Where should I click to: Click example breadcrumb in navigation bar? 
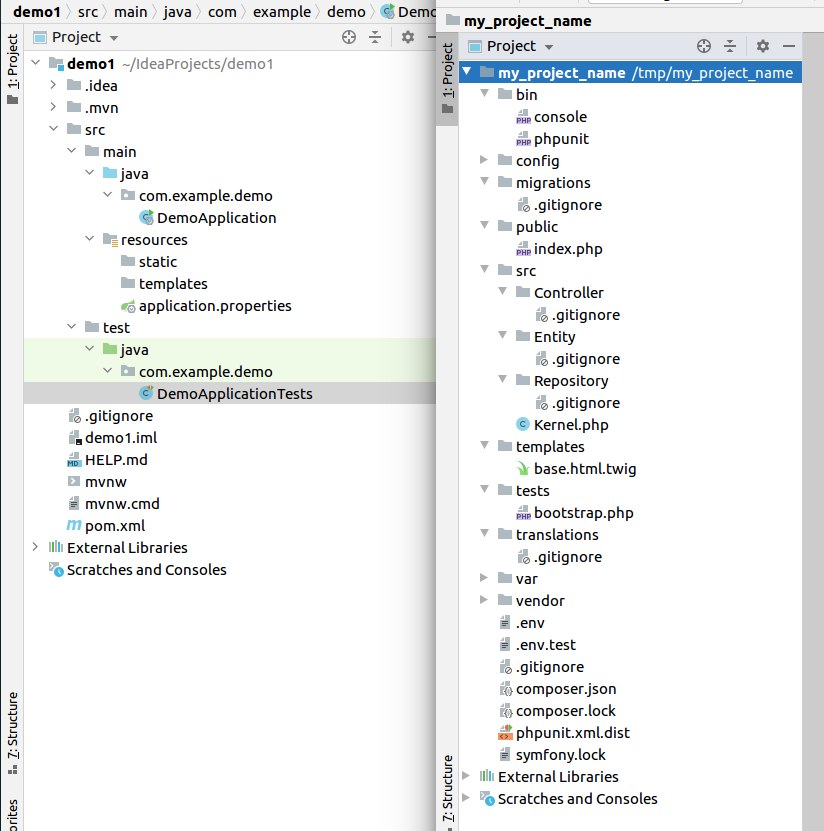pyautogui.click(x=282, y=12)
